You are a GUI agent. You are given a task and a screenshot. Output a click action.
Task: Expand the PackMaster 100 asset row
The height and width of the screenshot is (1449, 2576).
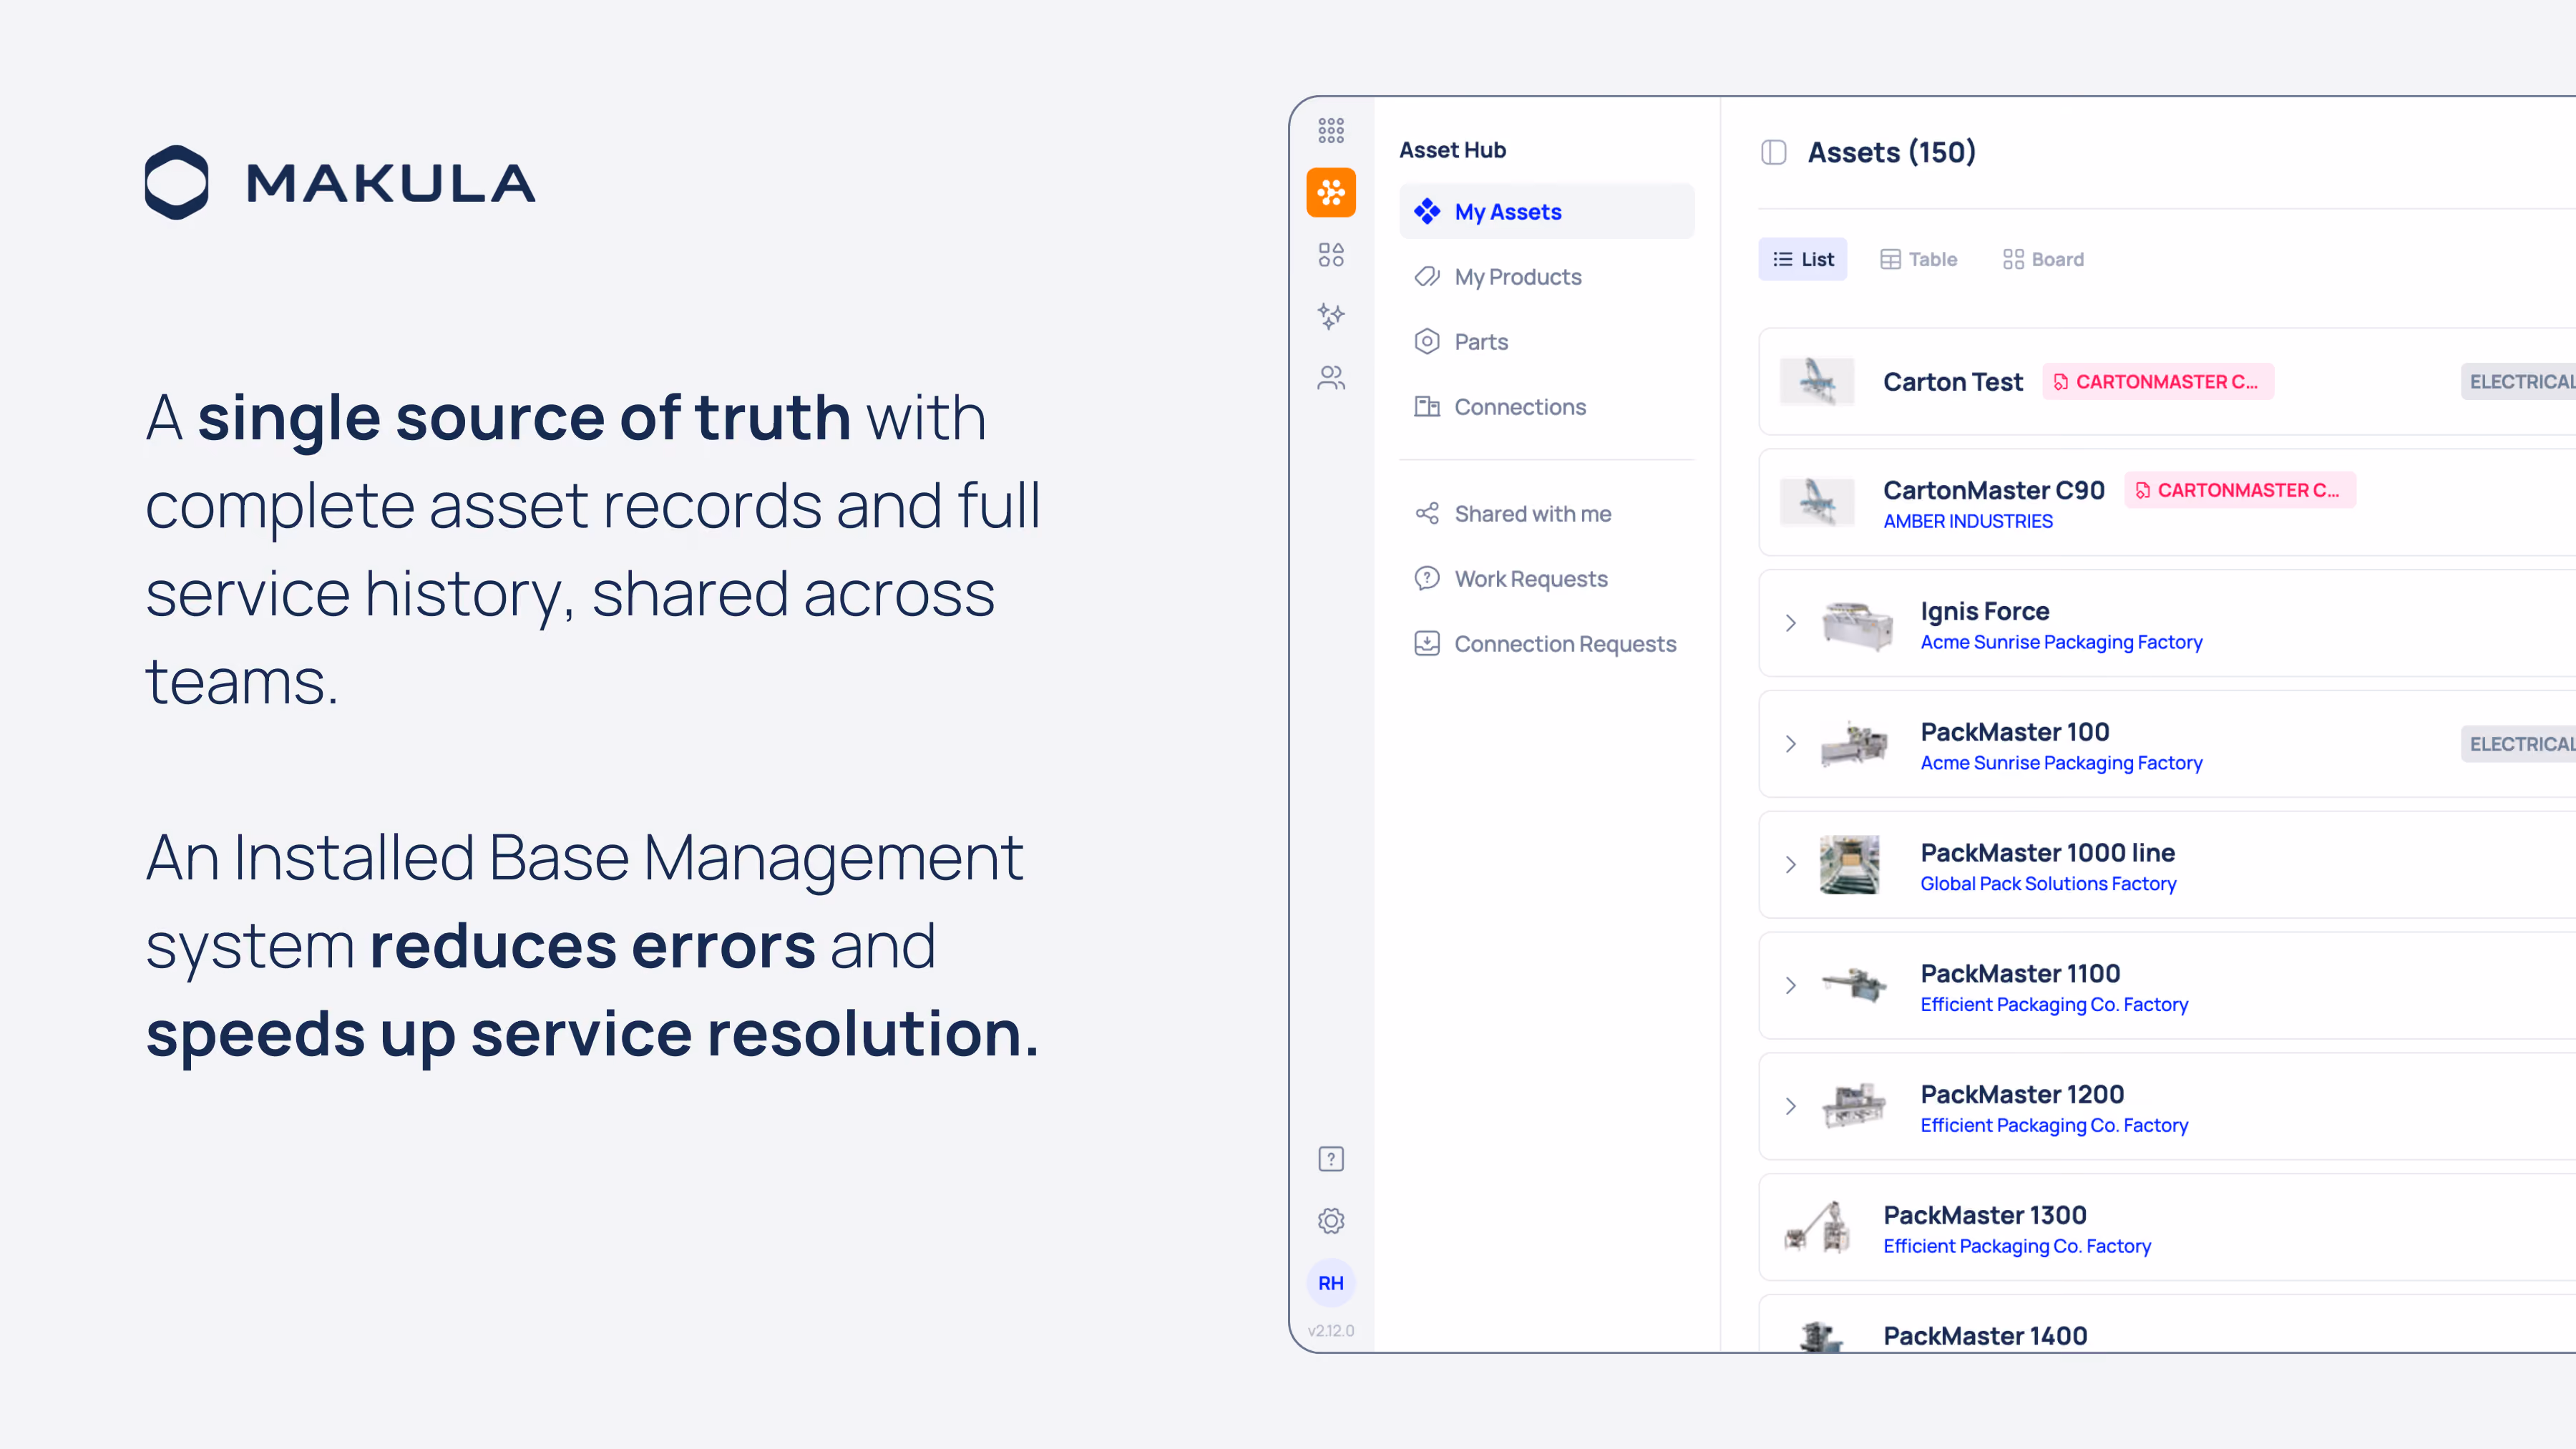click(1791, 744)
